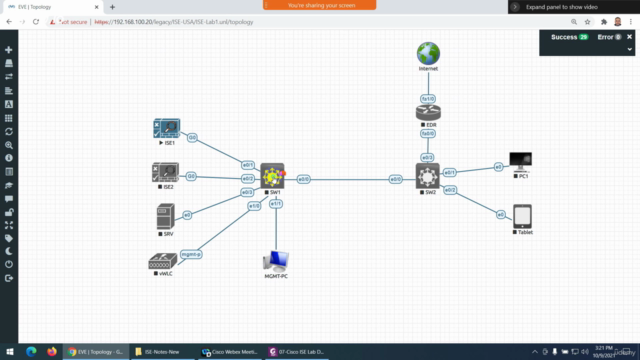
Task: Close the notifications panel
Action: click(x=629, y=37)
